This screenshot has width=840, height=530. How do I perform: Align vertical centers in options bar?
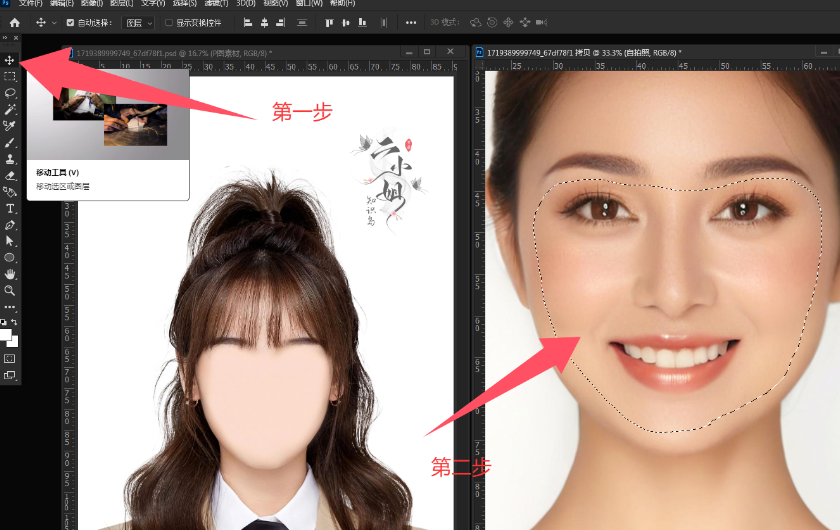tap(346, 23)
